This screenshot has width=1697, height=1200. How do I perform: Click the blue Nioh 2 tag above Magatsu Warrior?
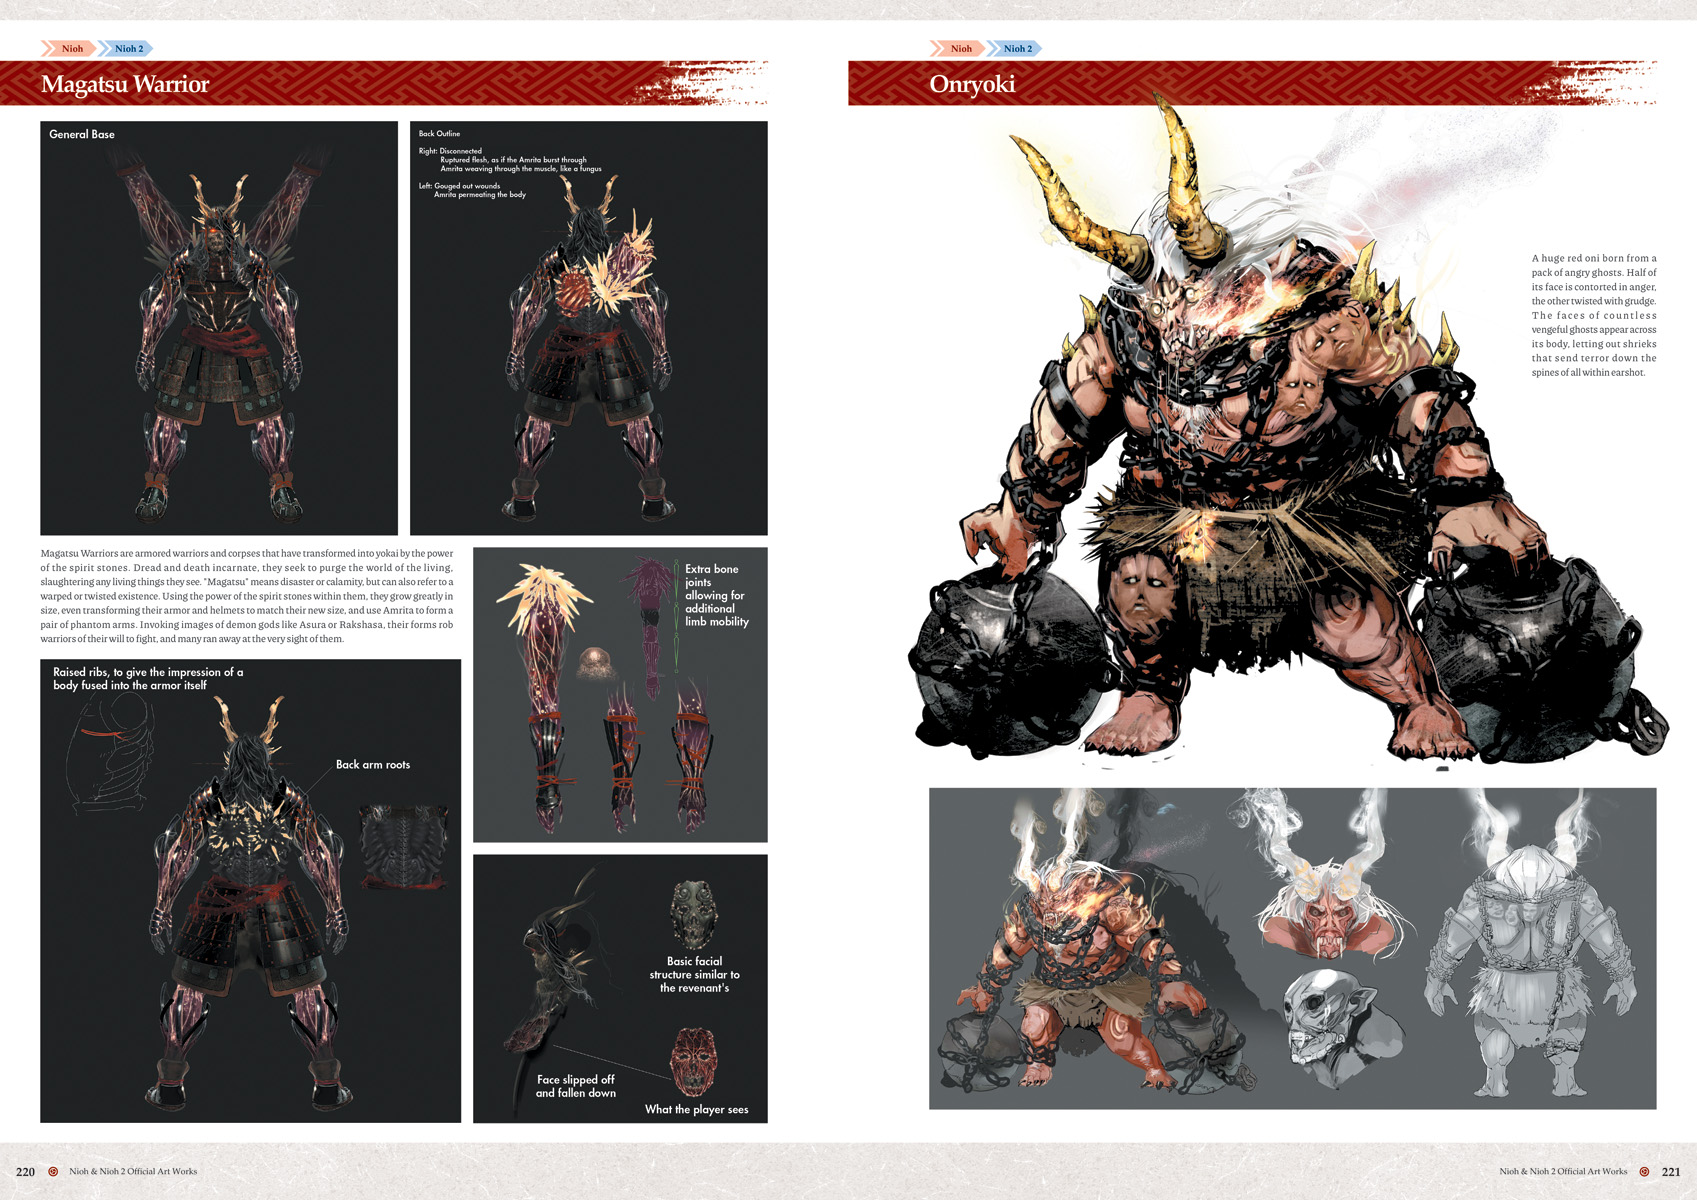127,48
